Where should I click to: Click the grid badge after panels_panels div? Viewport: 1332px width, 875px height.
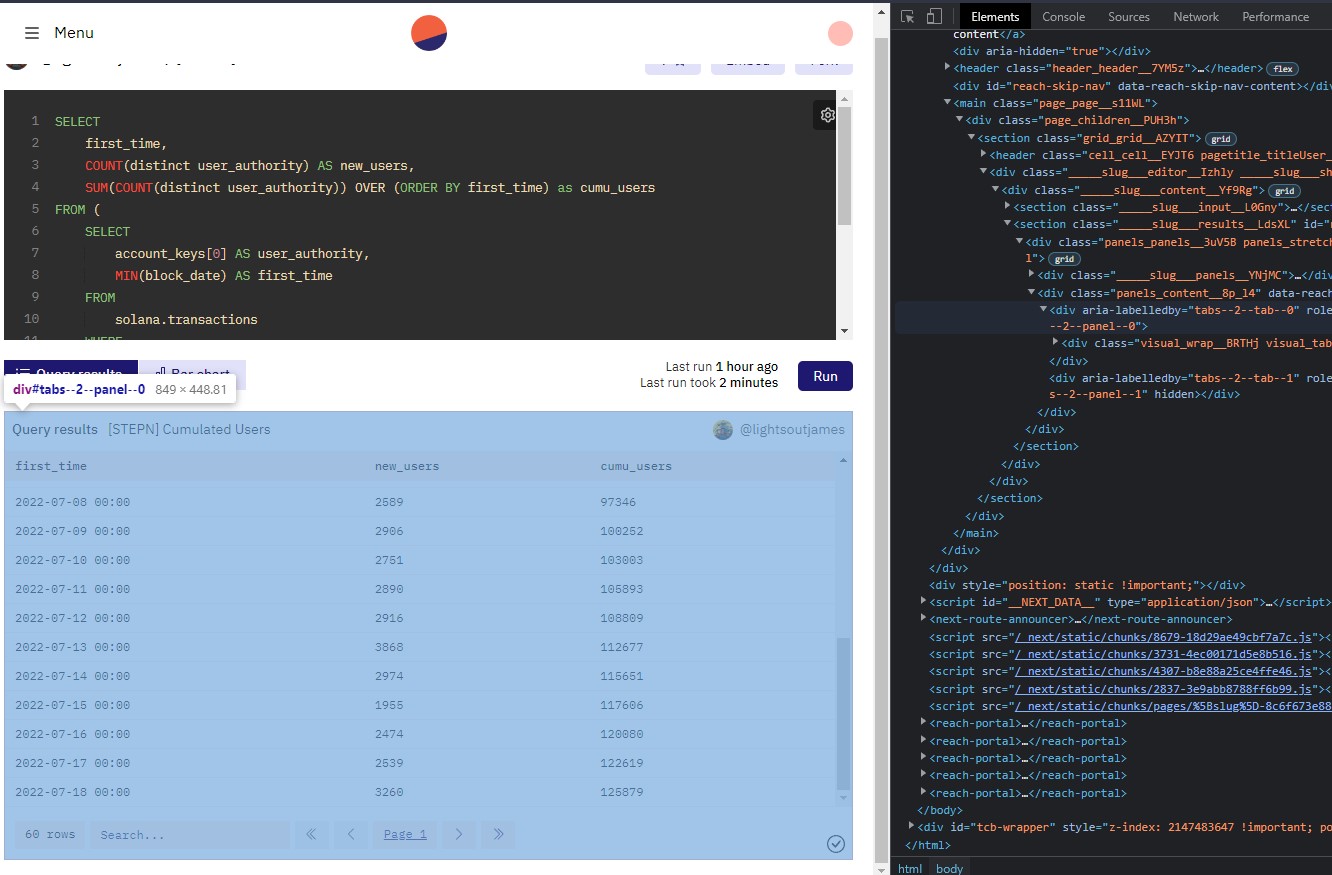(x=1063, y=259)
